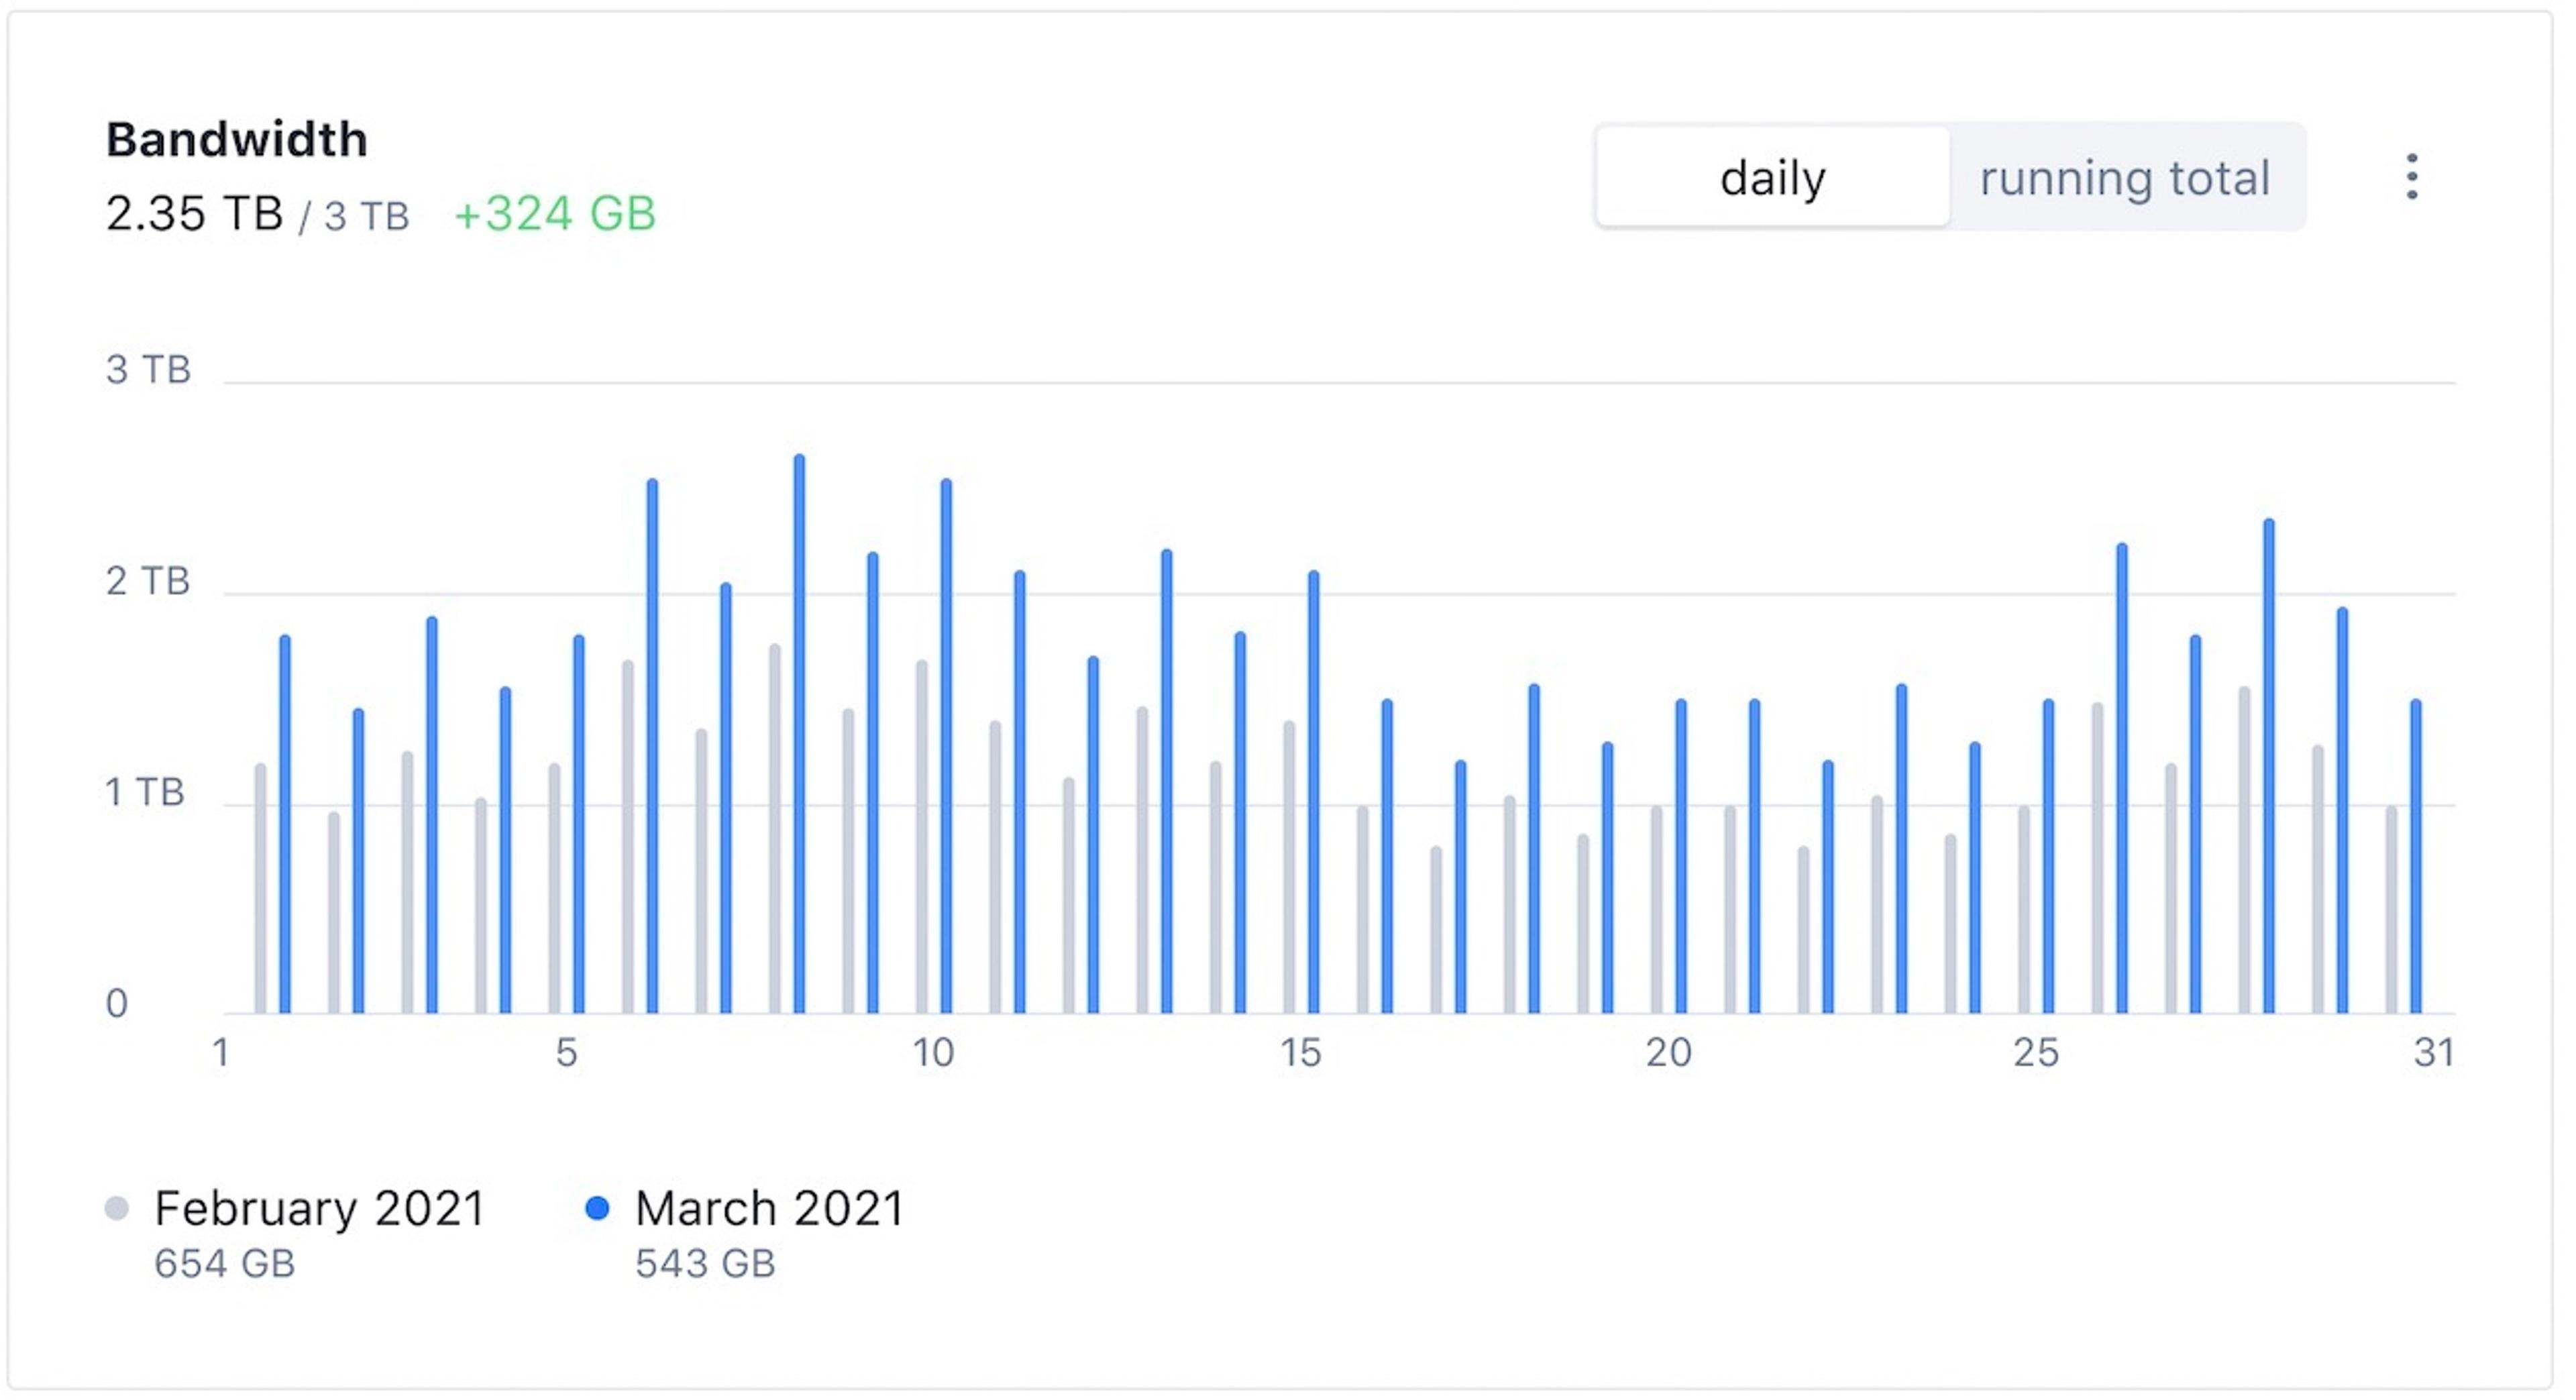Click the Bandwidth card title

click(x=237, y=139)
